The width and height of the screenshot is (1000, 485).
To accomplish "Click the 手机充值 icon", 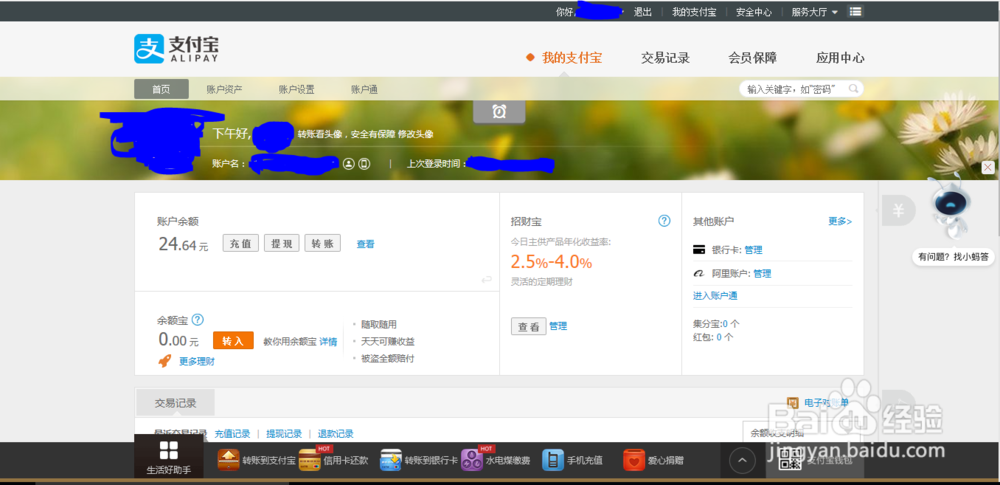I will (553, 459).
